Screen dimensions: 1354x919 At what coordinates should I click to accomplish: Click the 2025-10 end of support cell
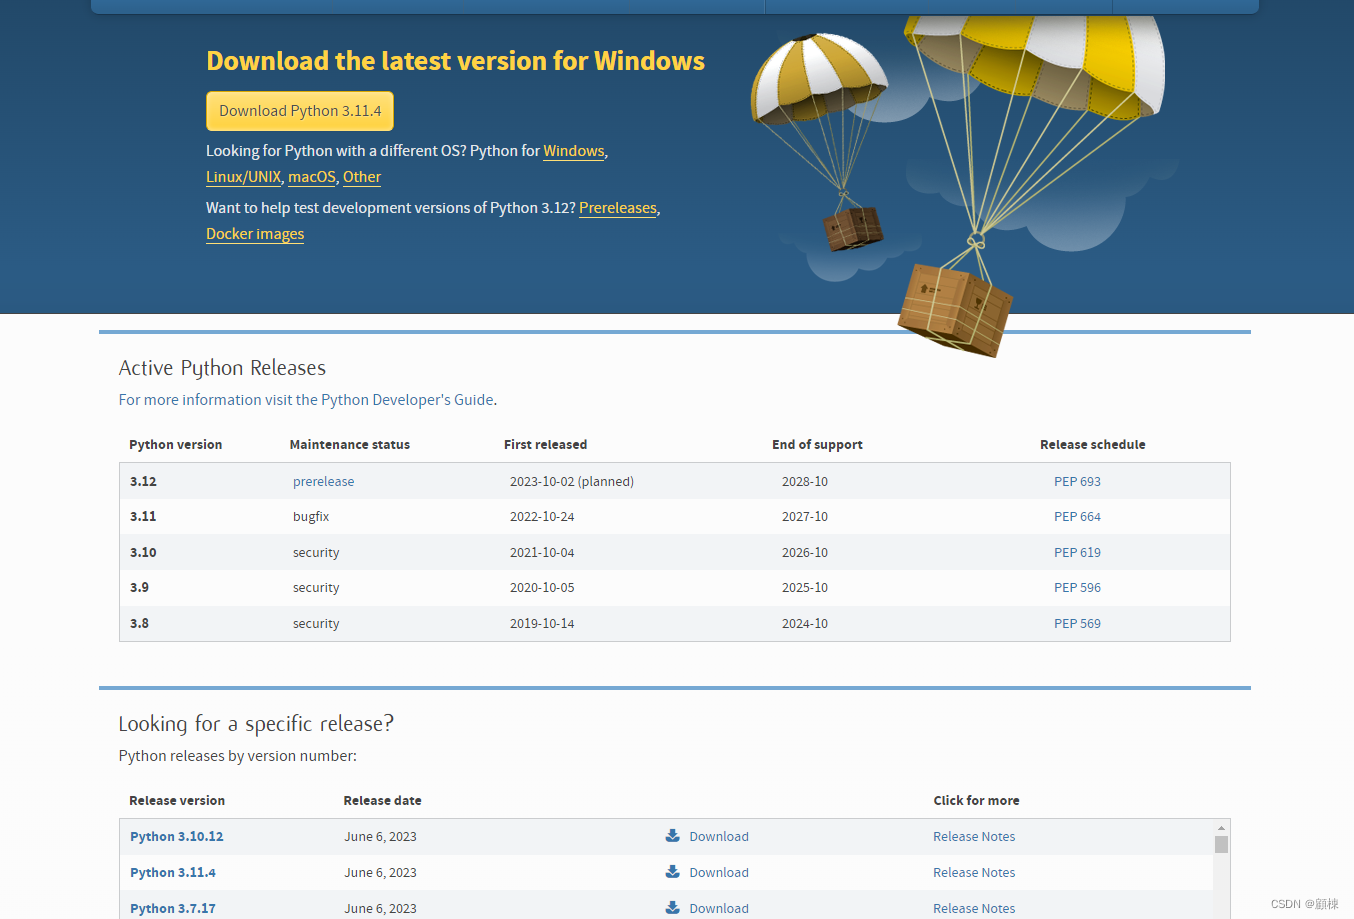[805, 588]
